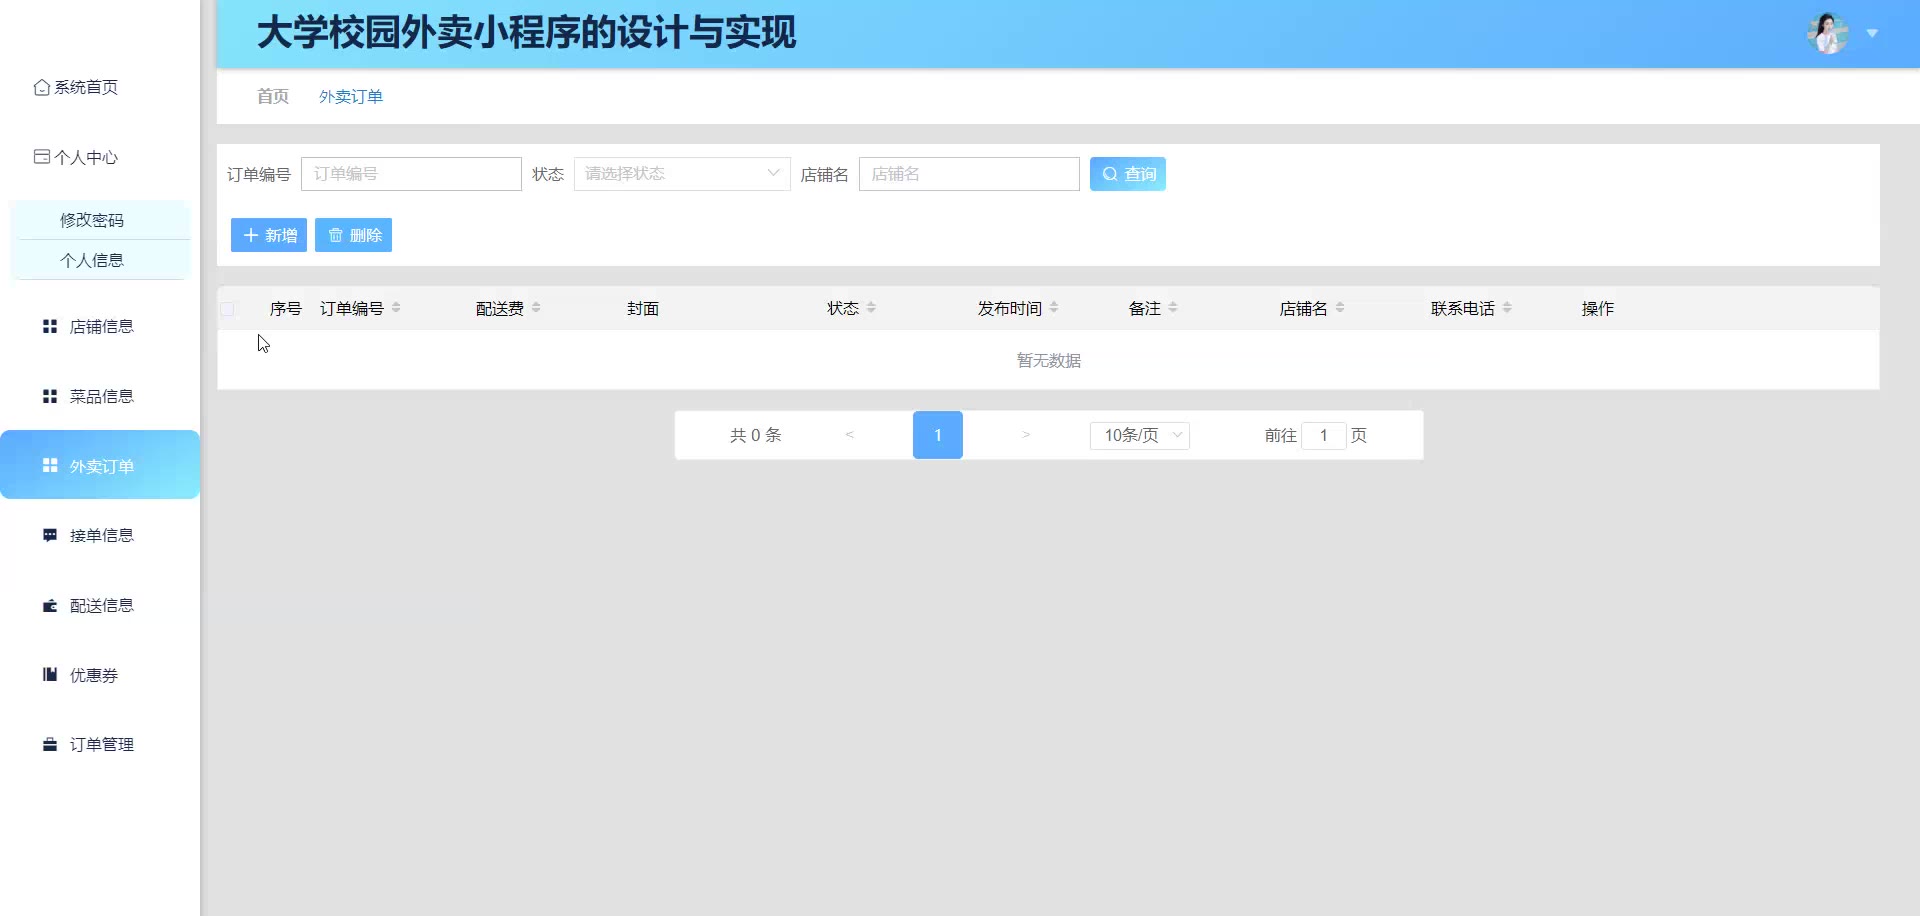1920x916 pixels.
Task: Click the home icon beside 系统首页
Action: (41, 87)
